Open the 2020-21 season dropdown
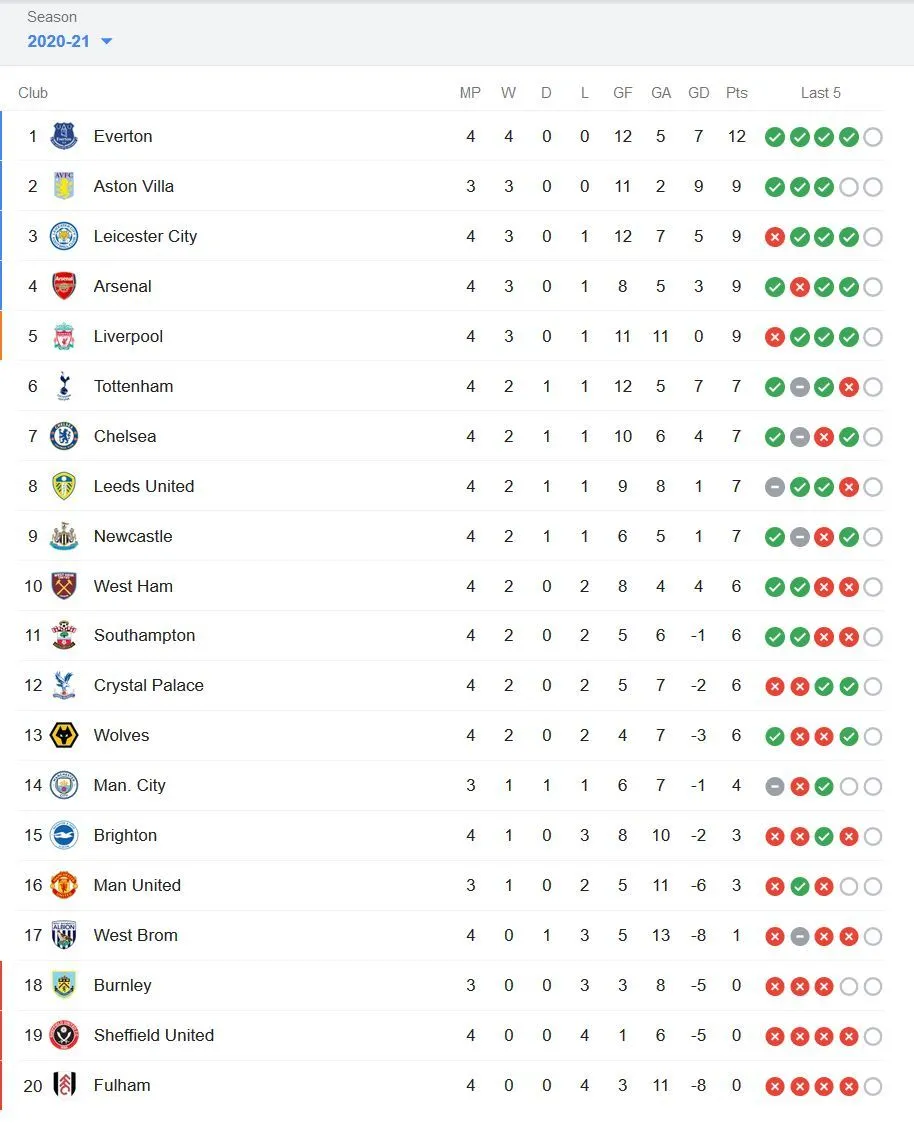This screenshot has width=914, height=1123. pyautogui.click(x=70, y=41)
